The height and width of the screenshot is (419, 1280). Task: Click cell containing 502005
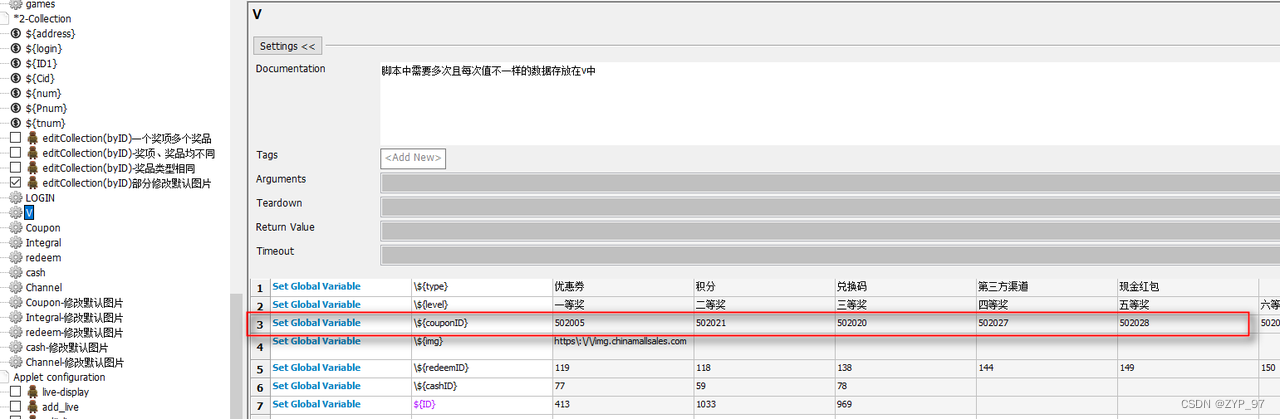(622, 324)
